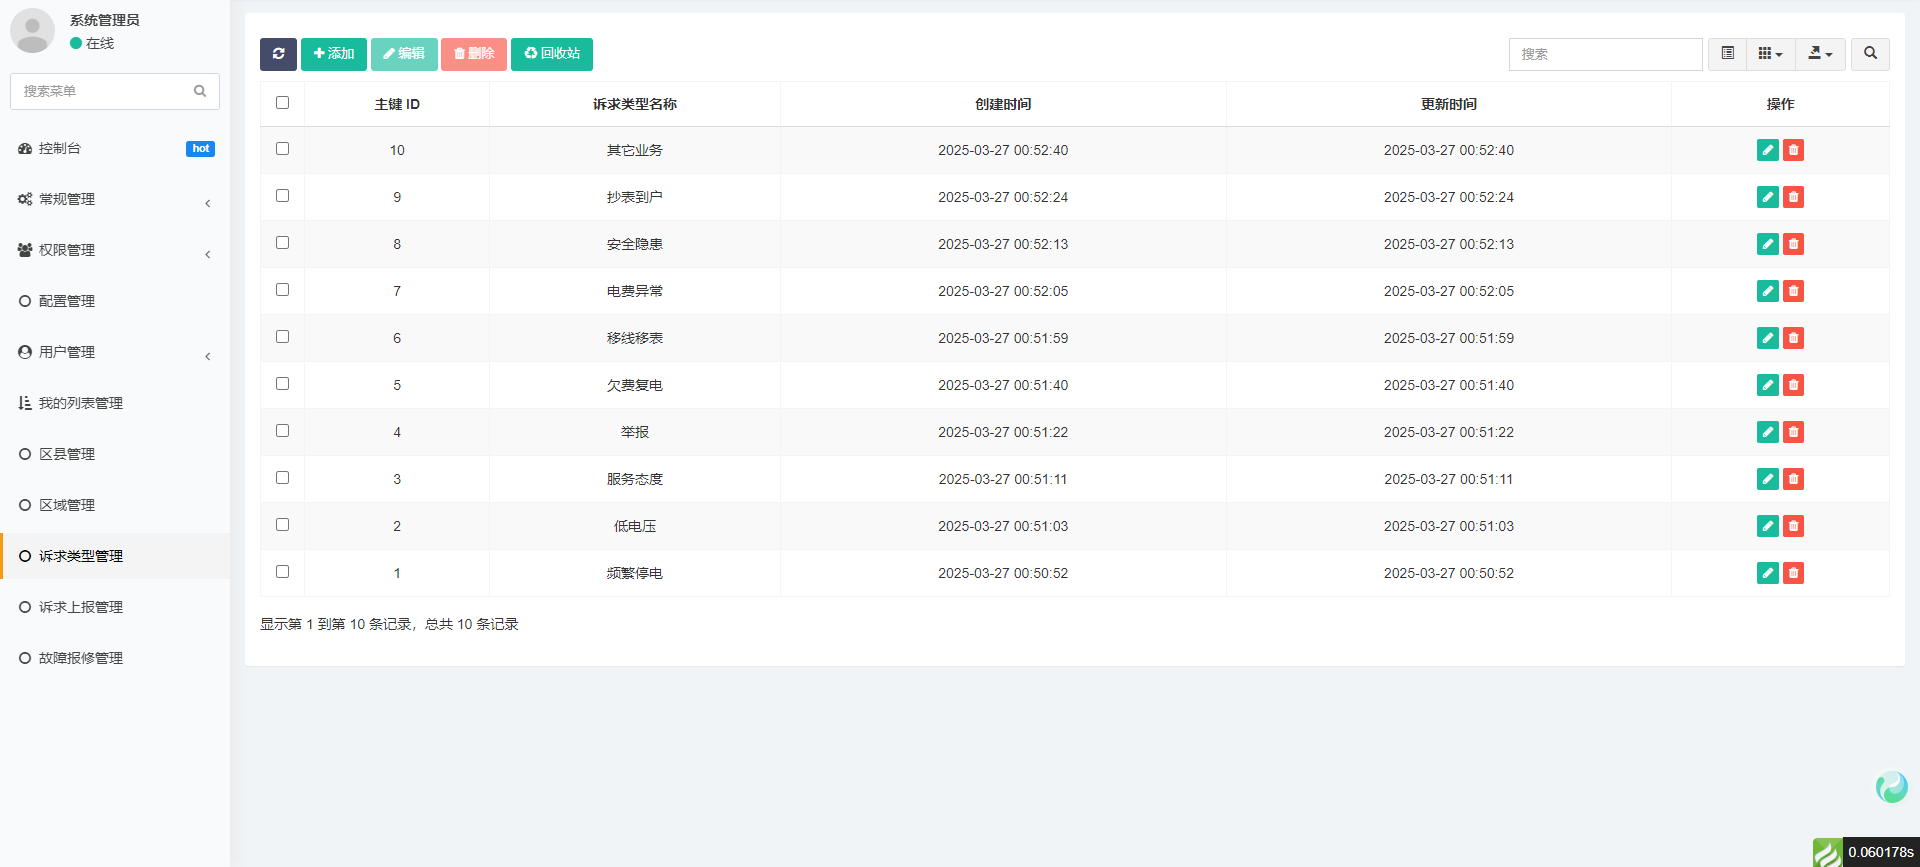Click the trash icon for 低电压 row
Viewport: 1920px width, 867px height.
coord(1793,526)
